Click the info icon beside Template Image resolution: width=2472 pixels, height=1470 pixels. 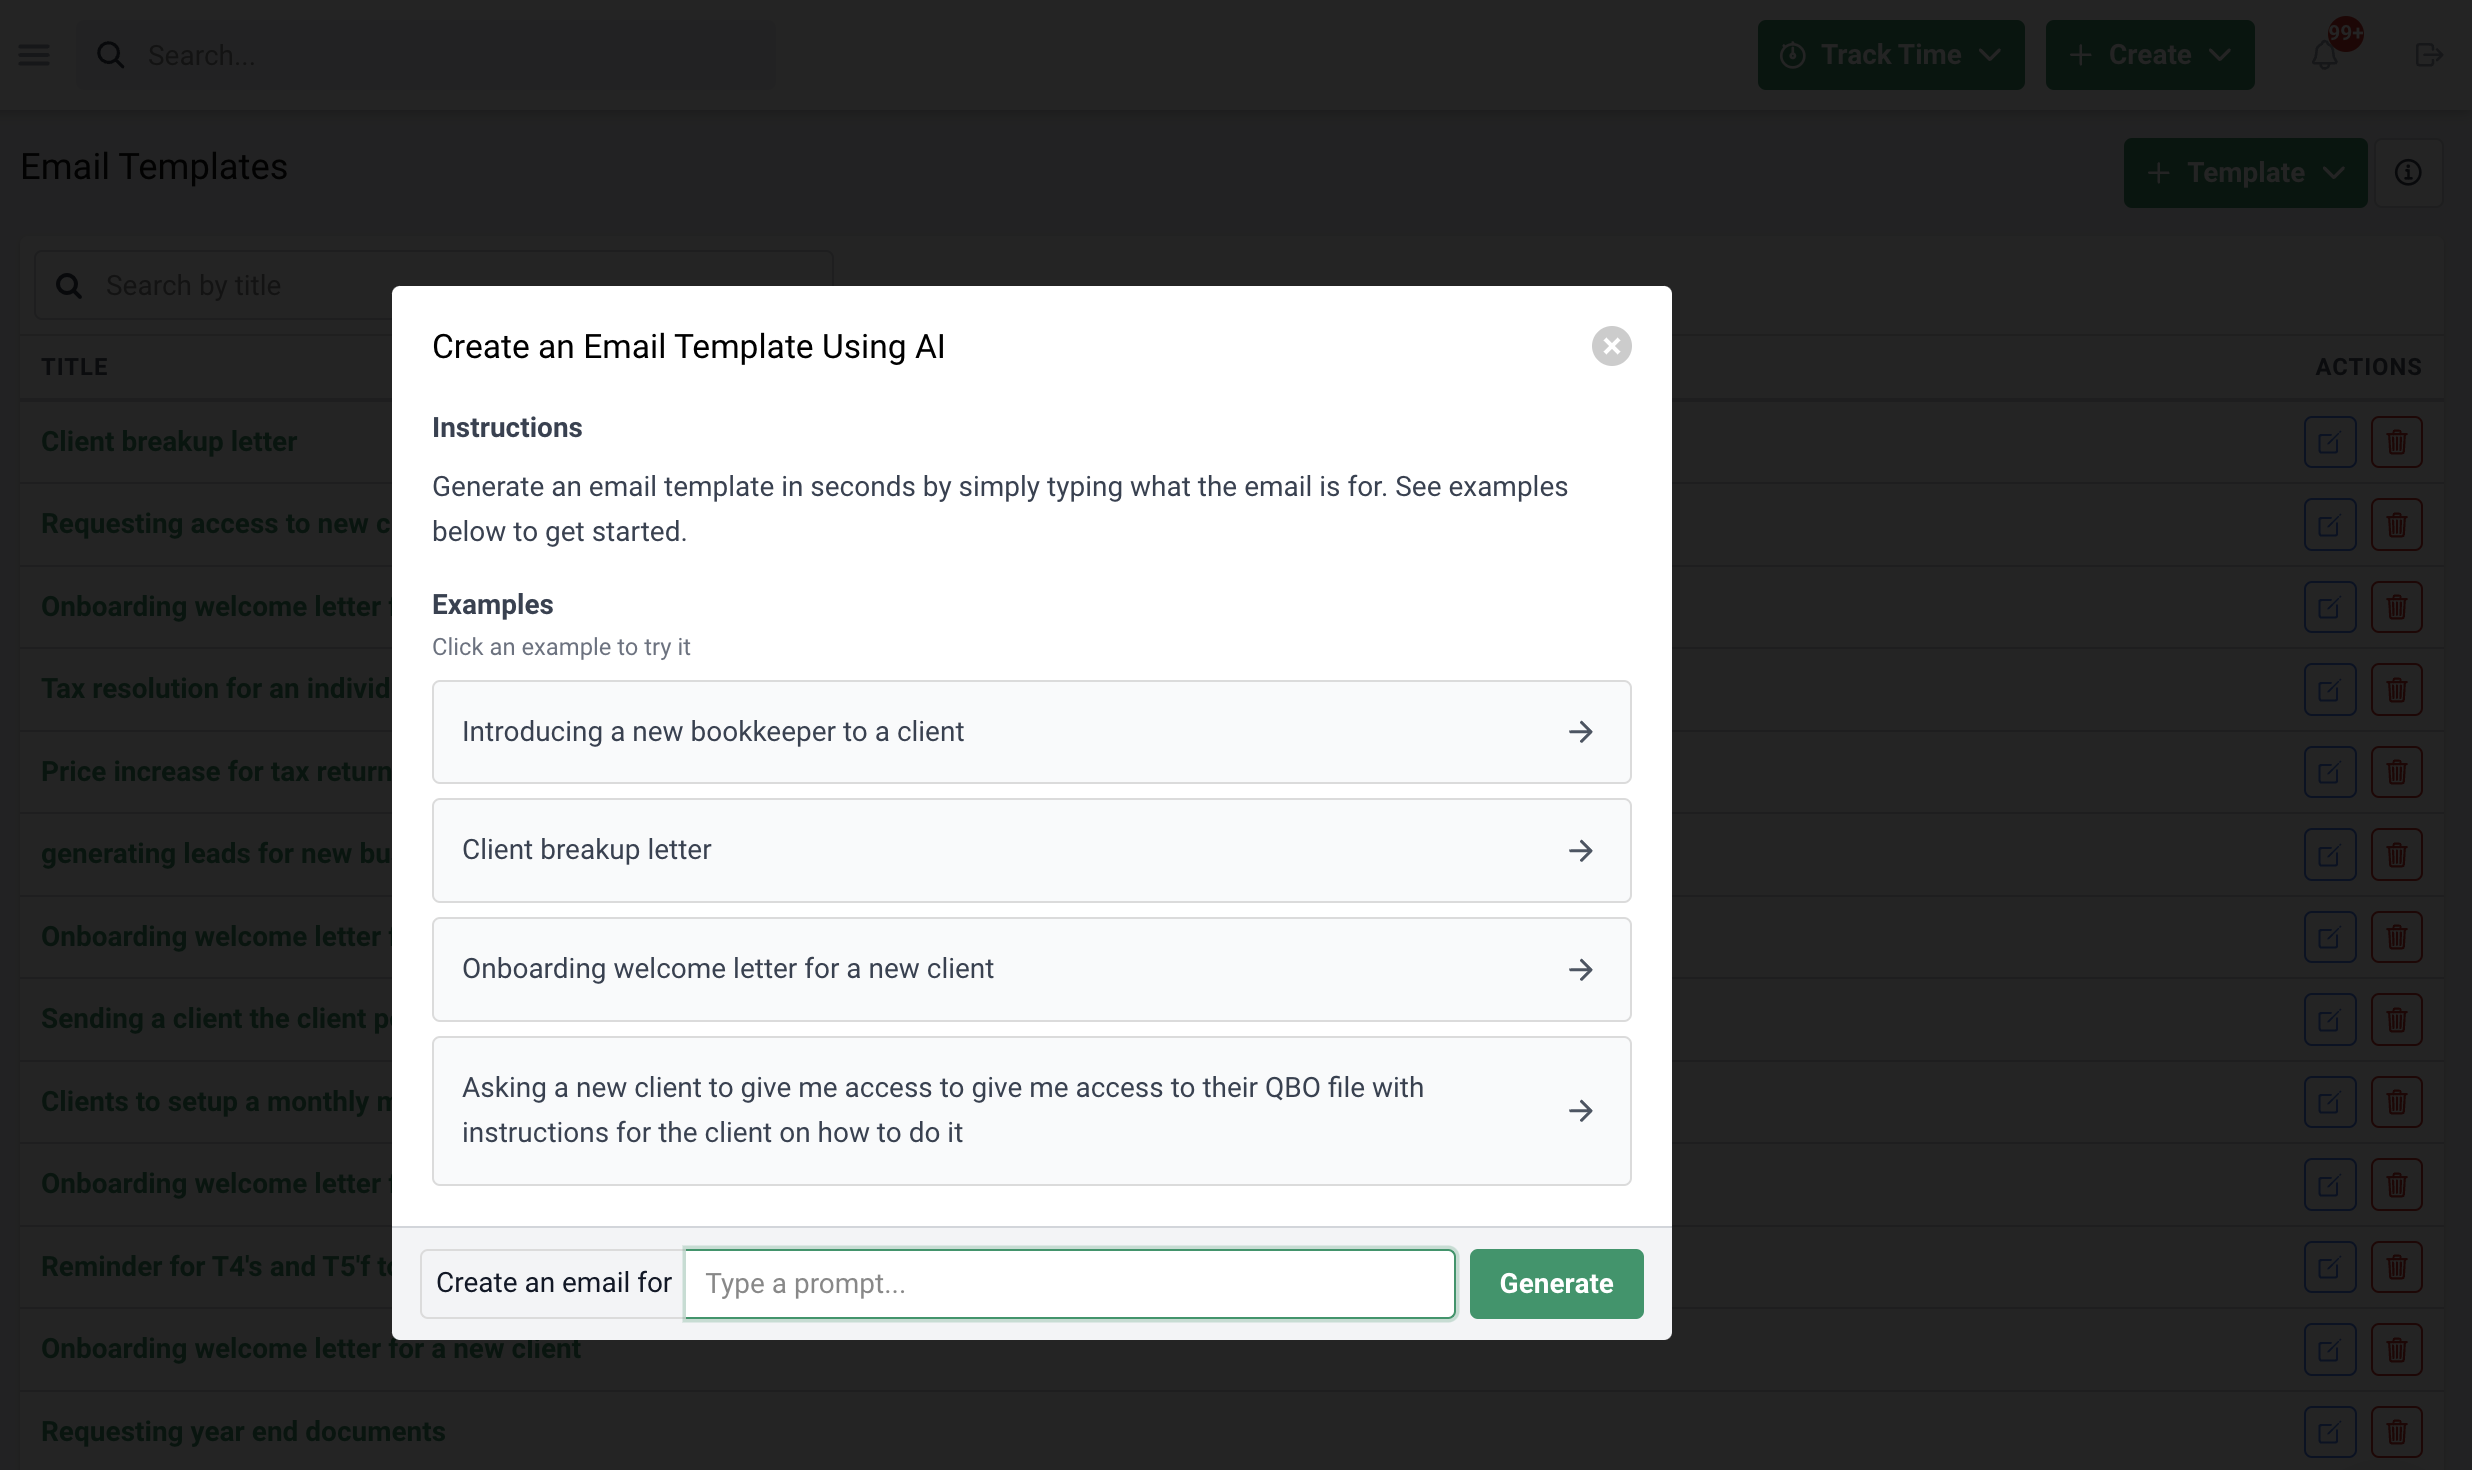(2408, 173)
